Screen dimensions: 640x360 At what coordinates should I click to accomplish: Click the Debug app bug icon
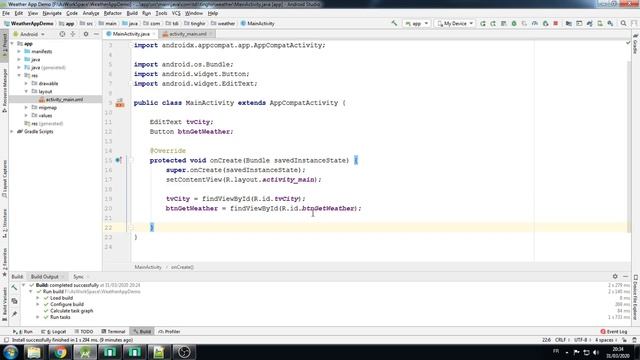pyautogui.click(x=514, y=24)
